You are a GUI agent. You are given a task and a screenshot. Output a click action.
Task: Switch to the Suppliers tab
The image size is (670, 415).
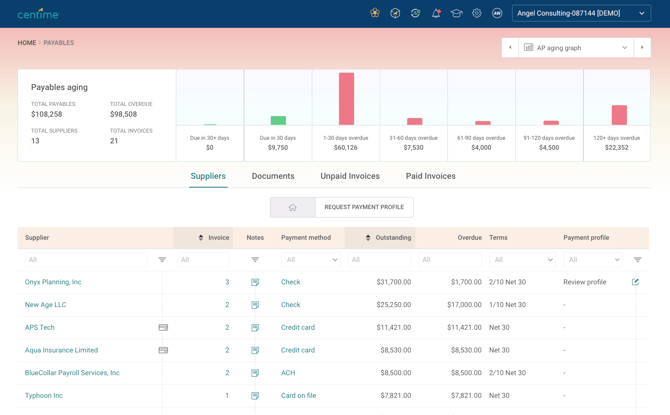208,176
